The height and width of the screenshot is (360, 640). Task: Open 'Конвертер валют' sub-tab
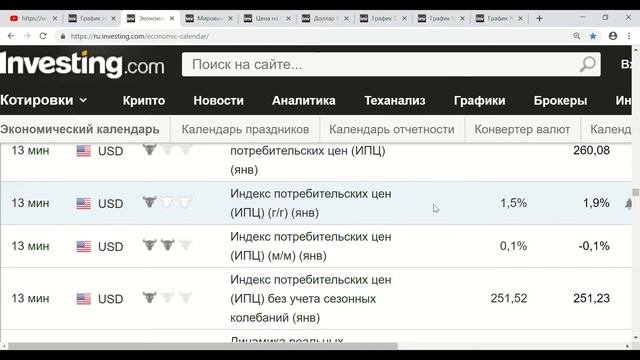click(522, 129)
